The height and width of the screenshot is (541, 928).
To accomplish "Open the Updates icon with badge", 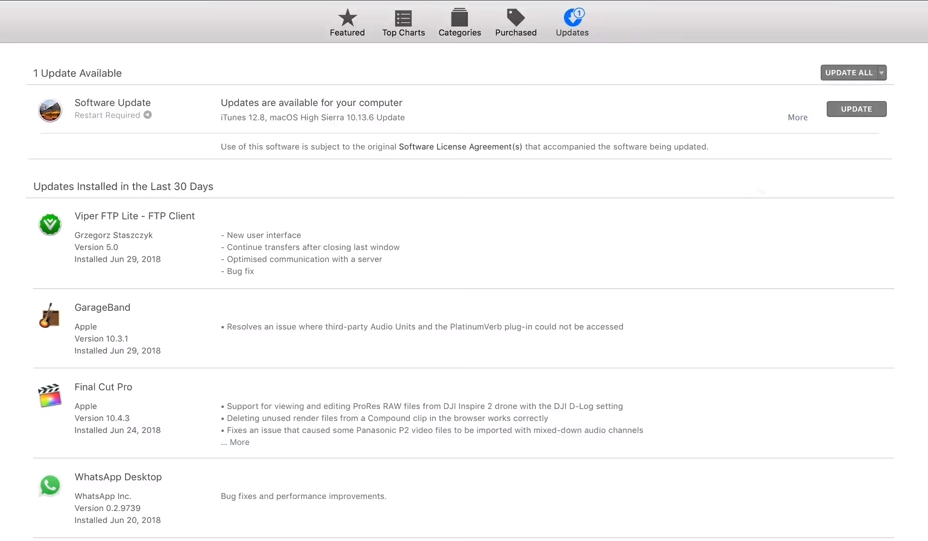I will coord(572,17).
